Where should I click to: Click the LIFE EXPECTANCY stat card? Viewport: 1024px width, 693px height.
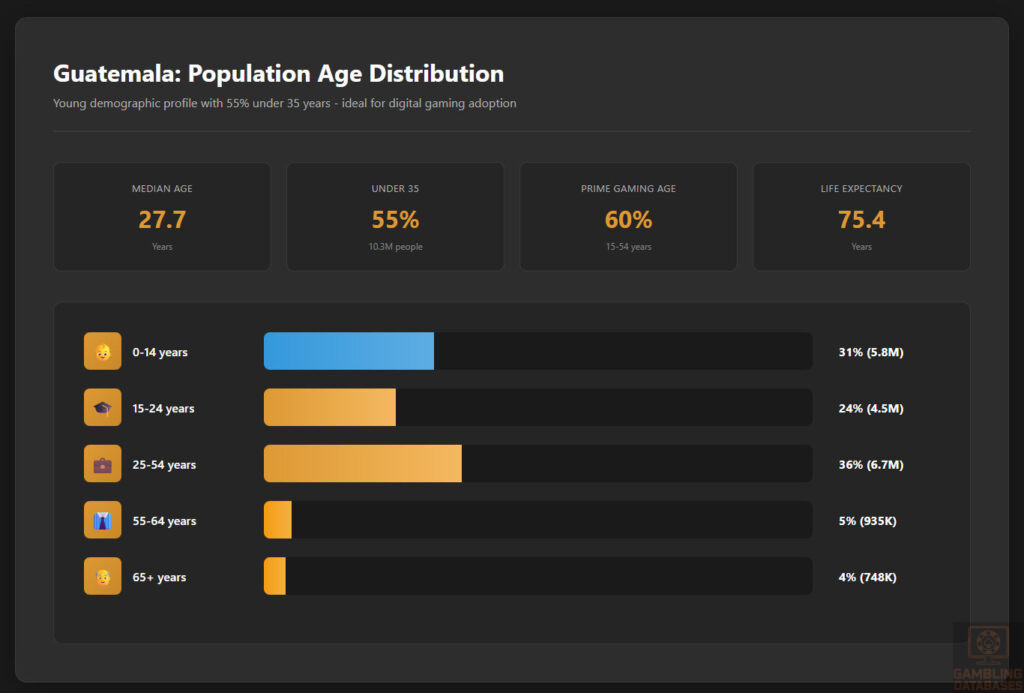click(861, 216)
